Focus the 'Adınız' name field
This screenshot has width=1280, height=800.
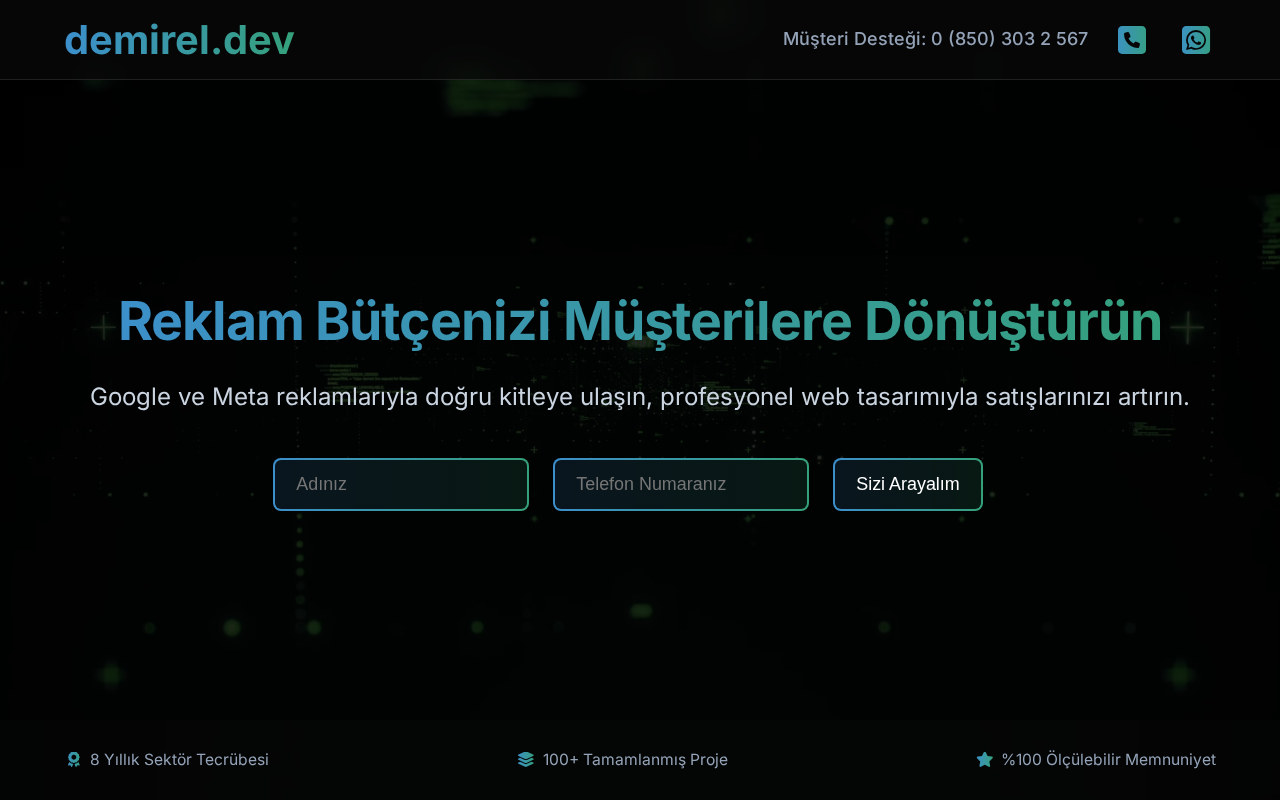click(x=401, y=484)
